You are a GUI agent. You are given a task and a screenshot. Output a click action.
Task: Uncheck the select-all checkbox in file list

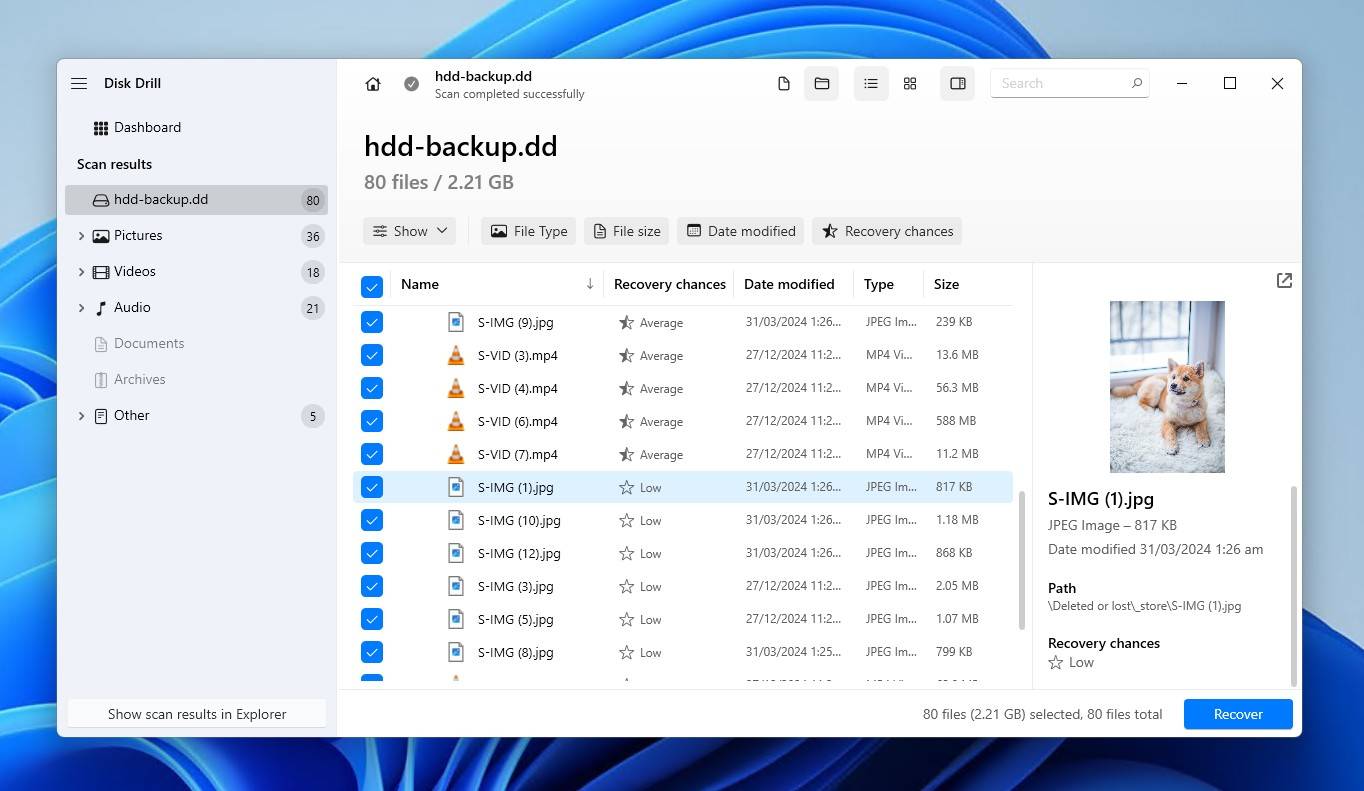[x=371, y=285]
